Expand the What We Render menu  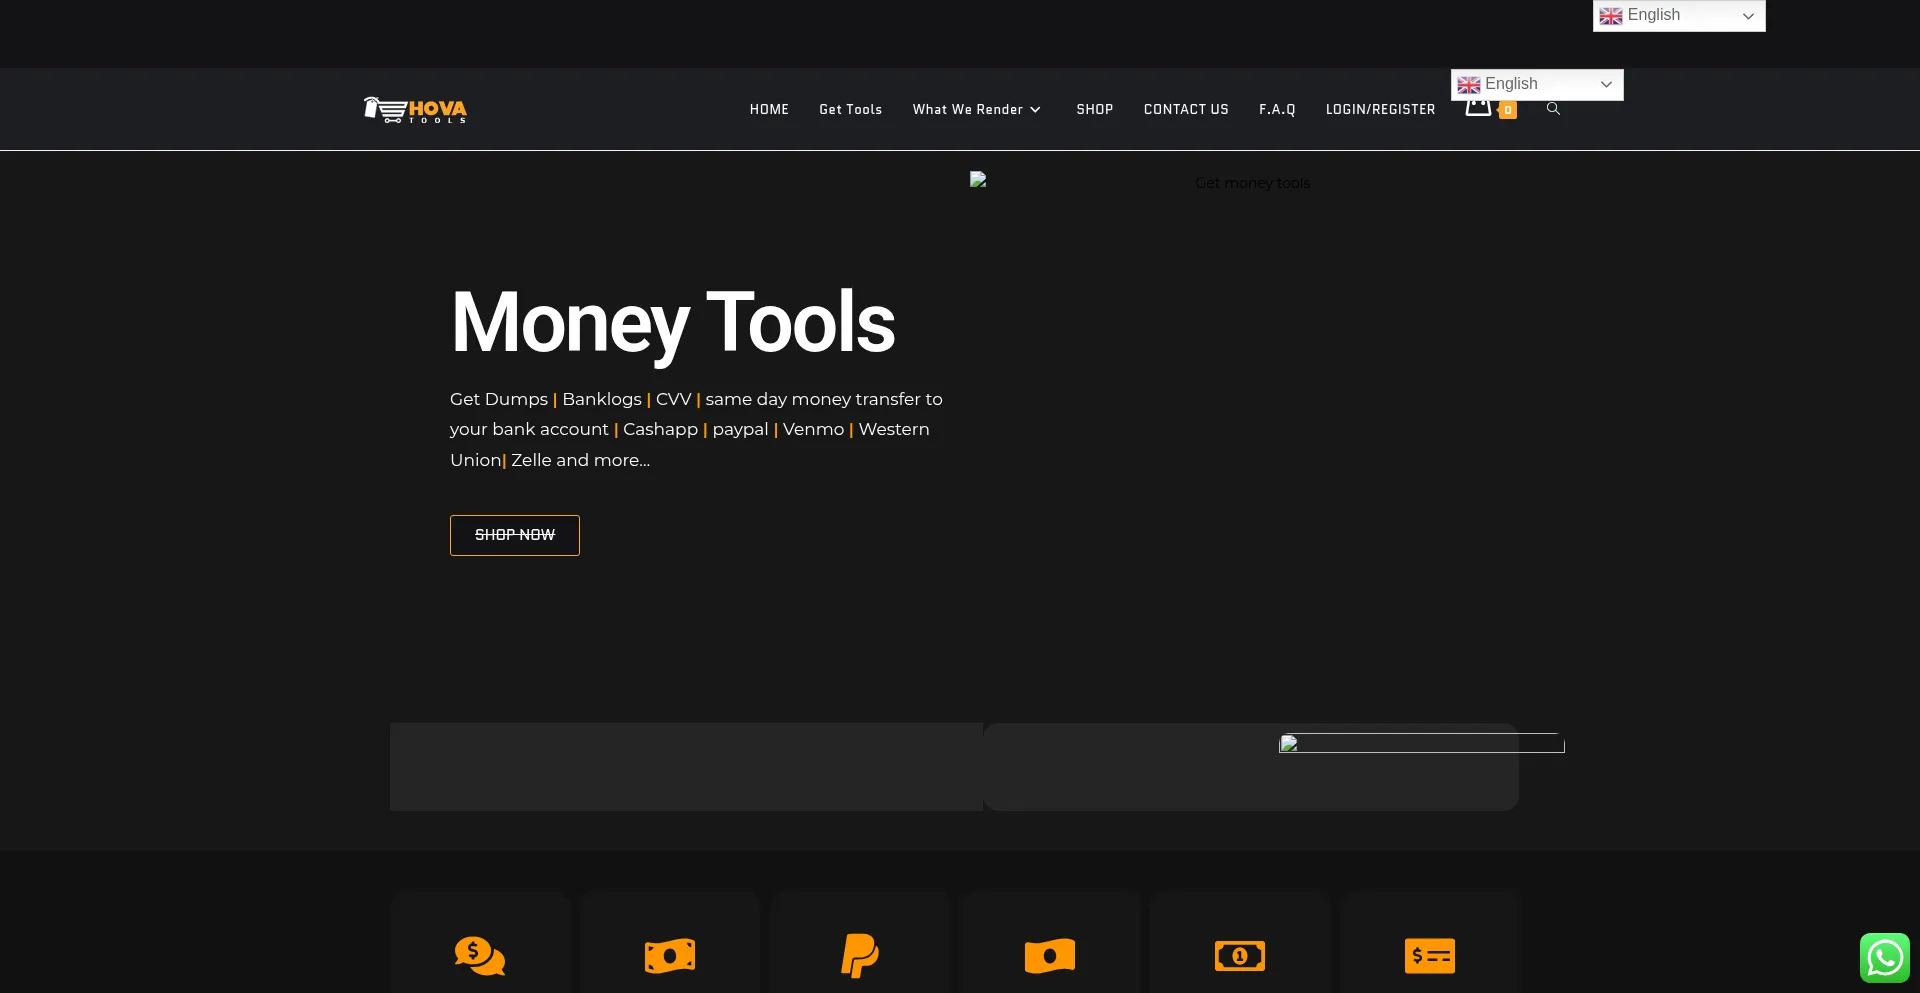(x=976, y=110)
